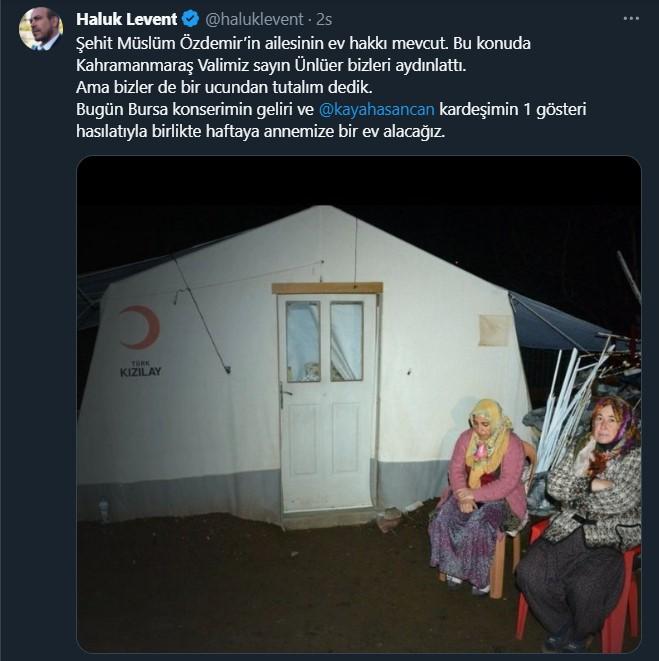Click the 'Kahramanmaraş Valimiz' text line
Screen dimensions: 659x661
click(271, 65)
